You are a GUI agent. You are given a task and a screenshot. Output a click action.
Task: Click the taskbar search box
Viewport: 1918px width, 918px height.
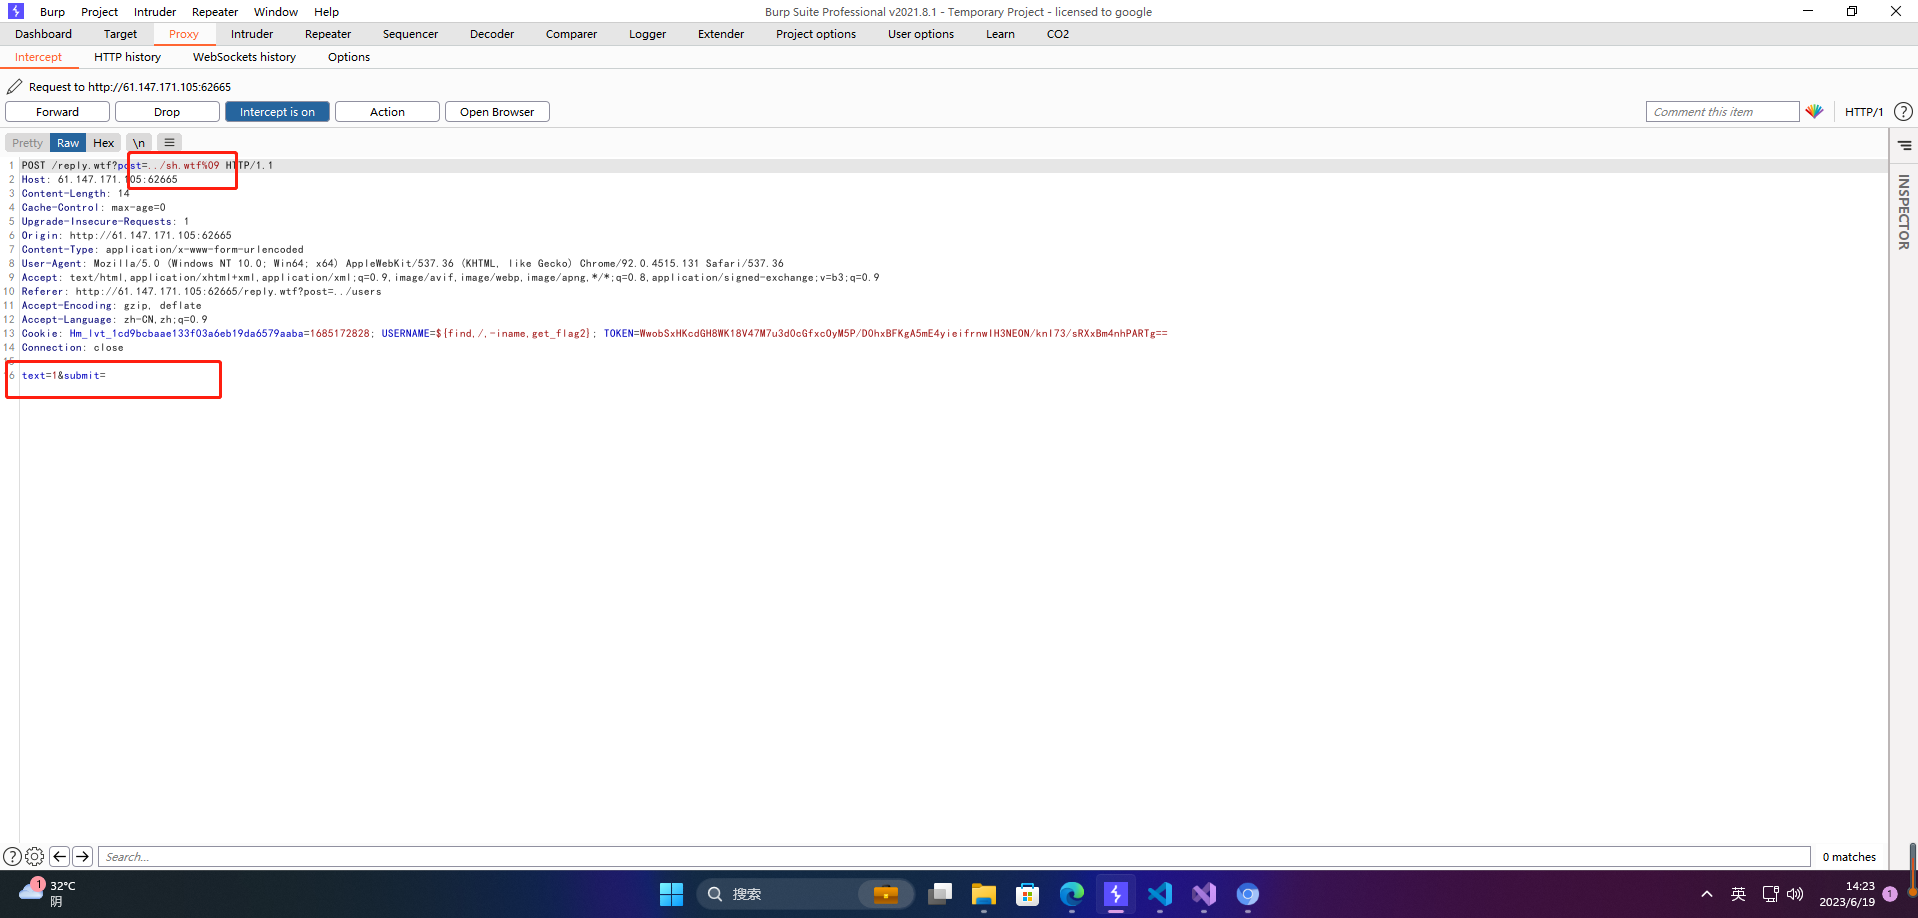805,894
